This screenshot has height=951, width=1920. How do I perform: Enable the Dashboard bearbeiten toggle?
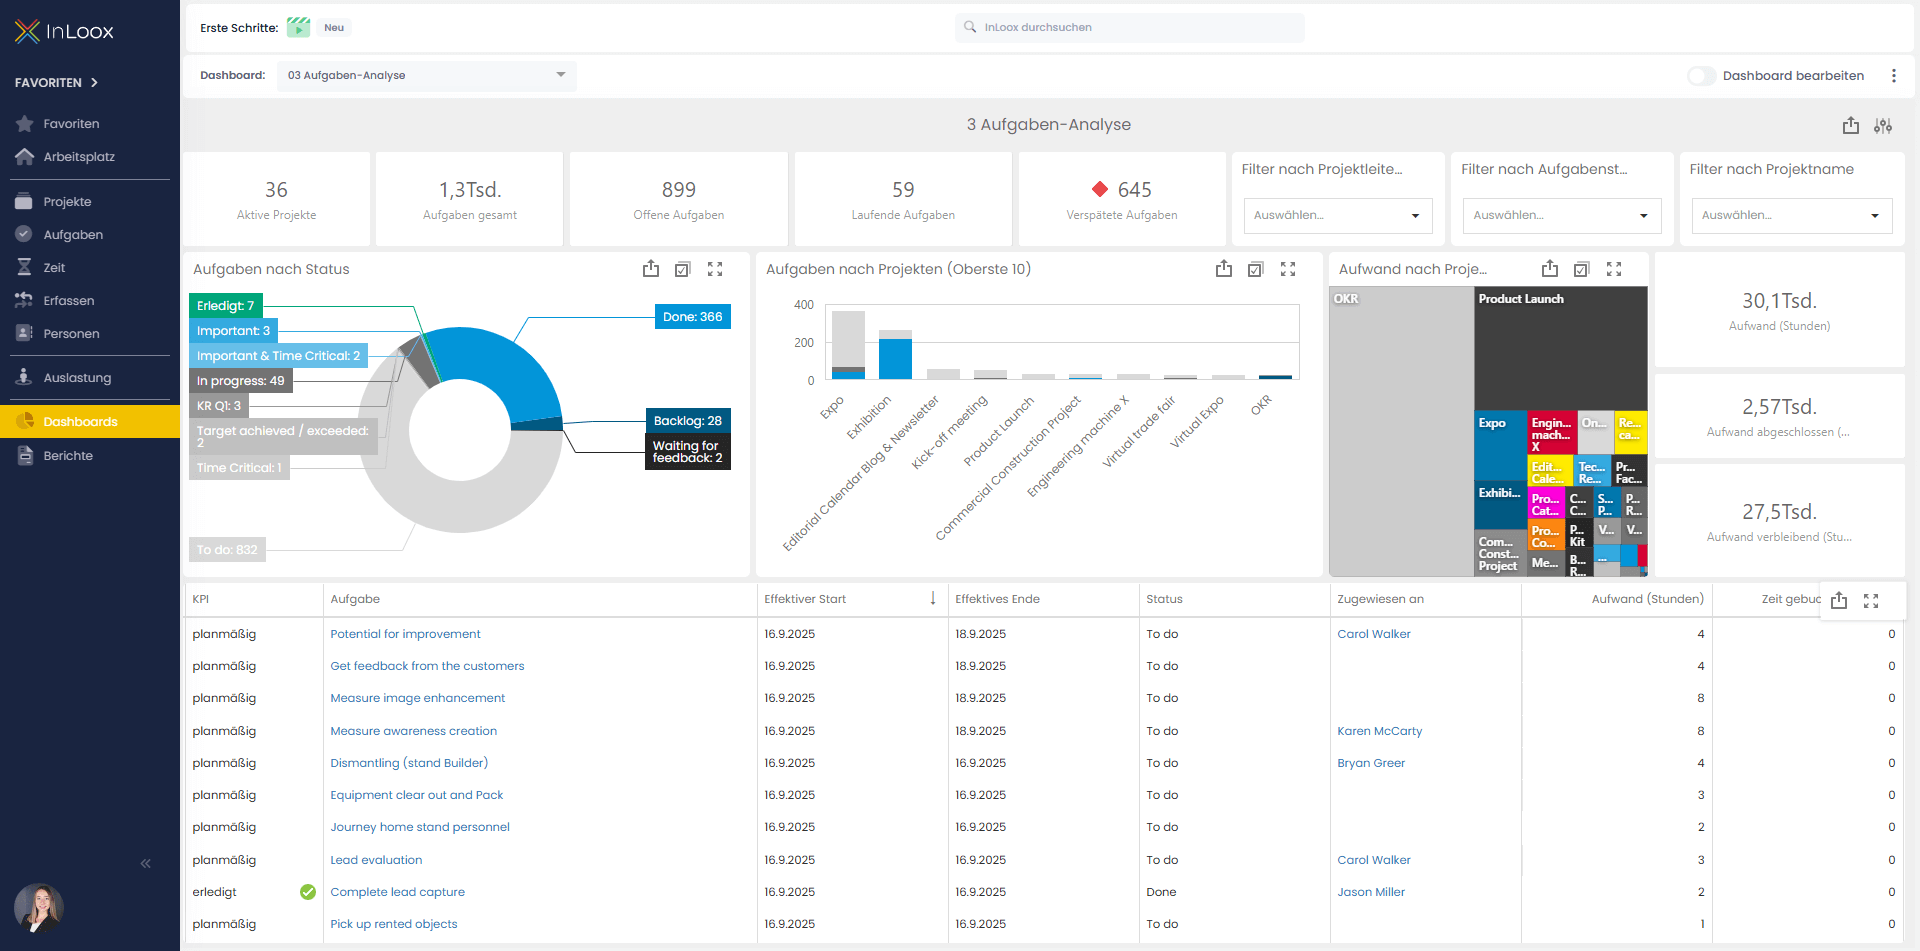tap(1701, 75)
